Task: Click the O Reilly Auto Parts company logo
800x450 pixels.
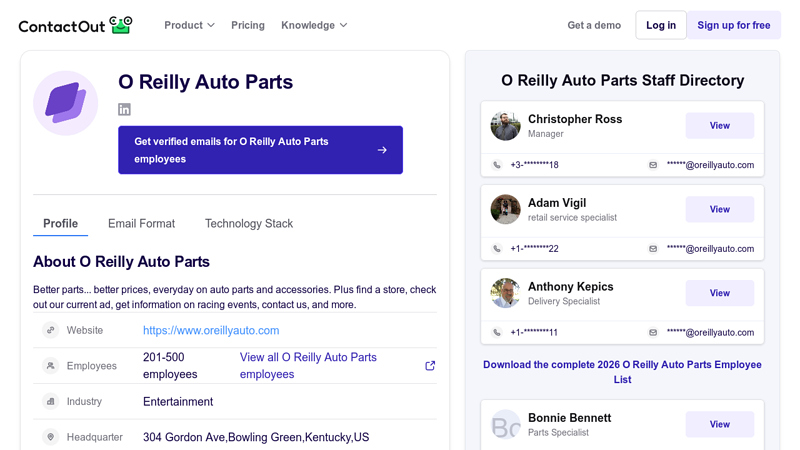Action: click(65, 103)
